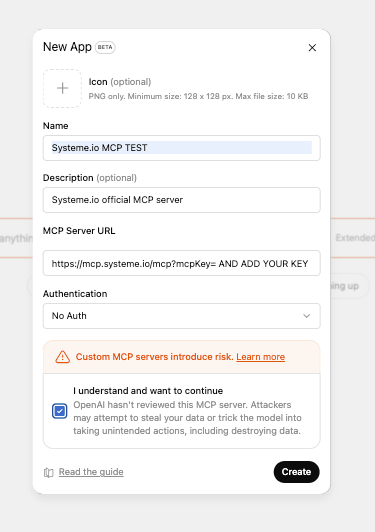
Task: Click the warning triangle icon
Action: 62,357
